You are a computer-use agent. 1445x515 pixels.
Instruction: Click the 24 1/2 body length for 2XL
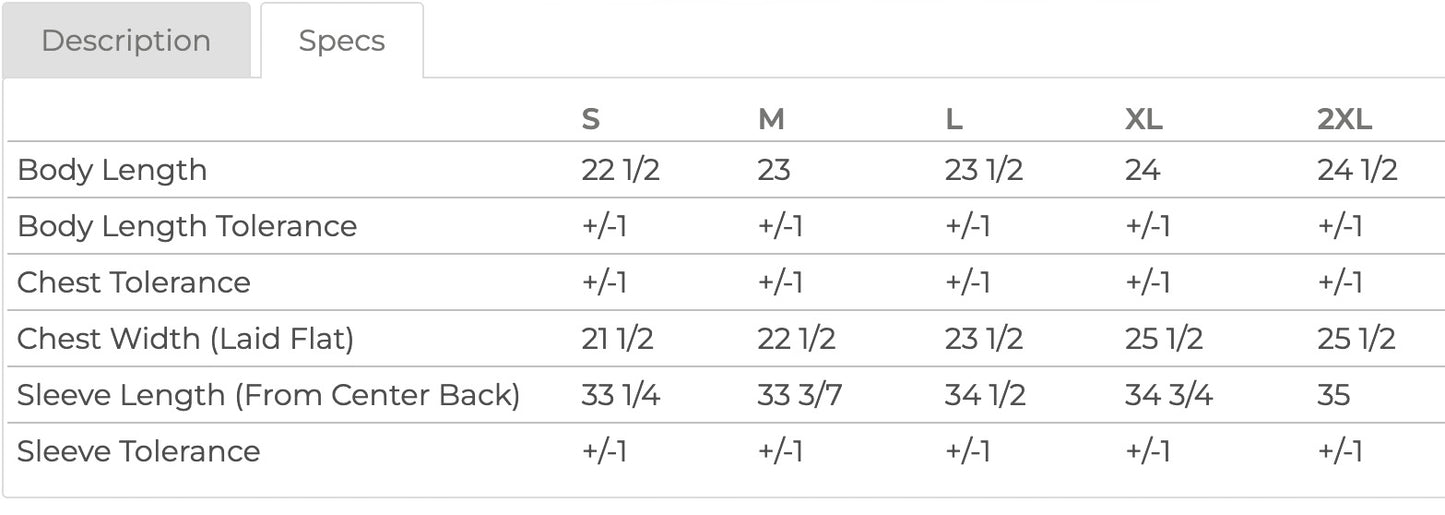tap(1357, 170)
